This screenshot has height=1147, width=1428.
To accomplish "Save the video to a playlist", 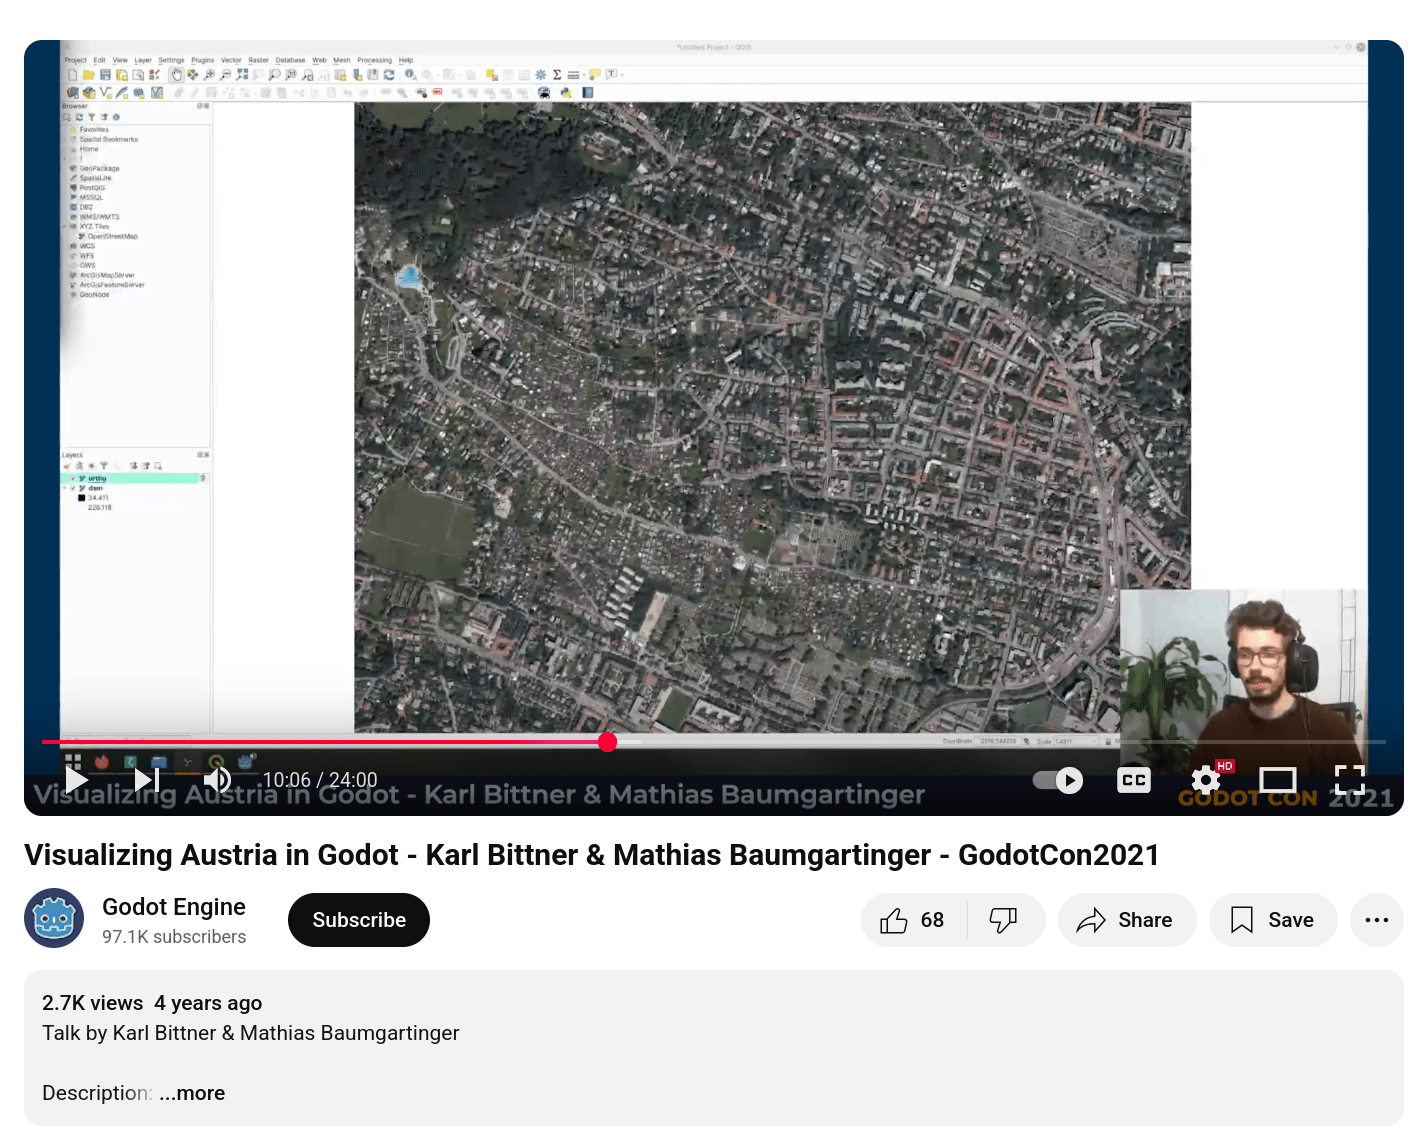I will click(x=1273, y=920).
